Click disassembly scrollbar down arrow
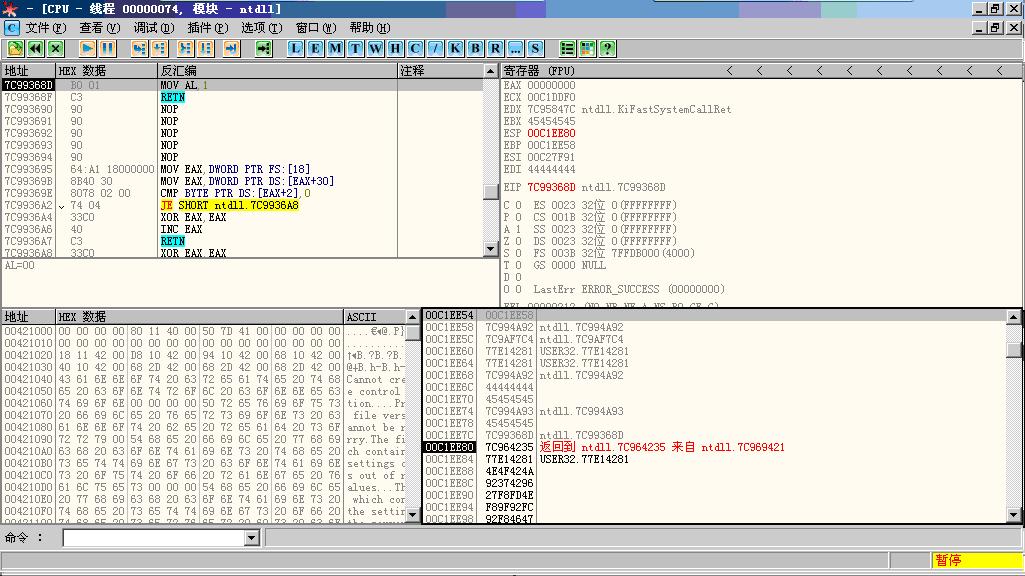 pyautogui.click(x=491, y=248)
